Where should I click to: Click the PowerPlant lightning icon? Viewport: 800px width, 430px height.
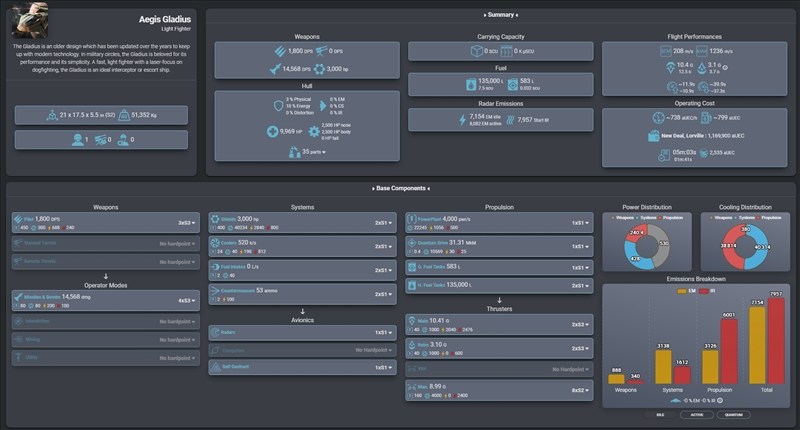tap(412, 219)
